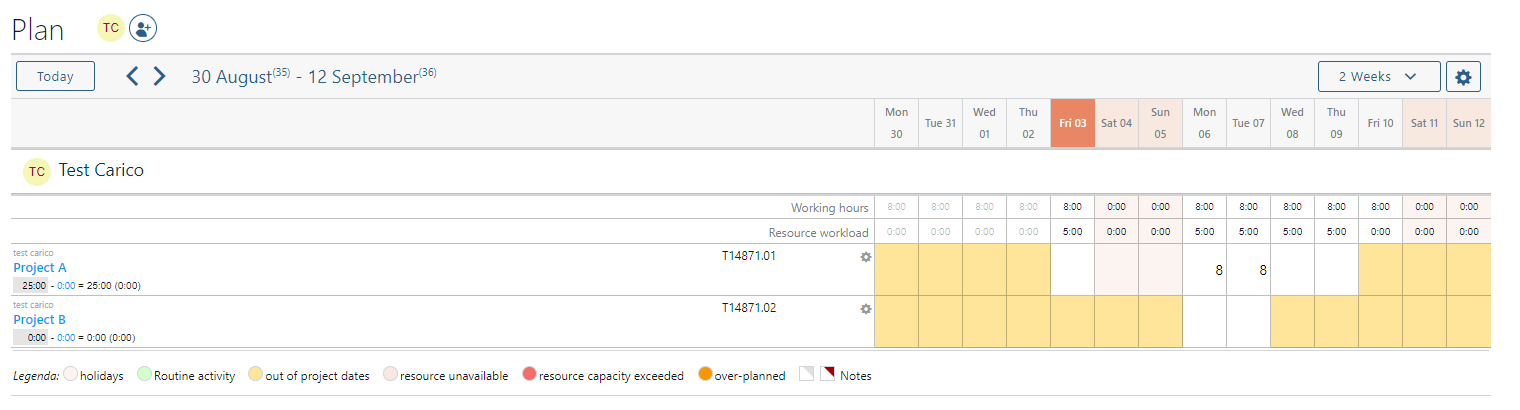Screen dimensions: 1520x410
Task: Open the Project A link
Action: (x=40, y=268)
